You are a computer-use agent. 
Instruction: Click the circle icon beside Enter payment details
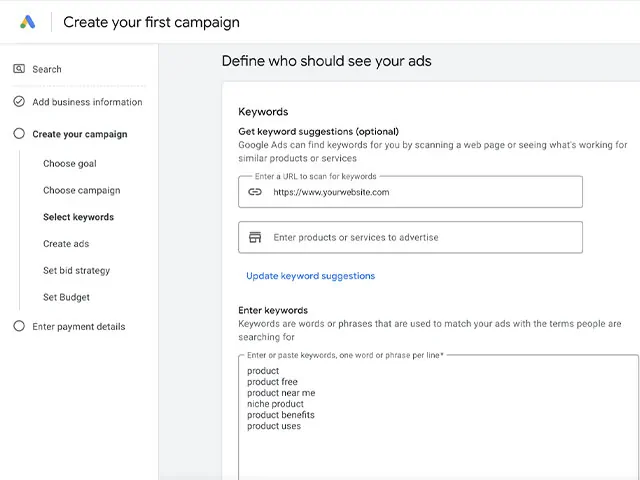pyautogui.click(x=19, y=326)
